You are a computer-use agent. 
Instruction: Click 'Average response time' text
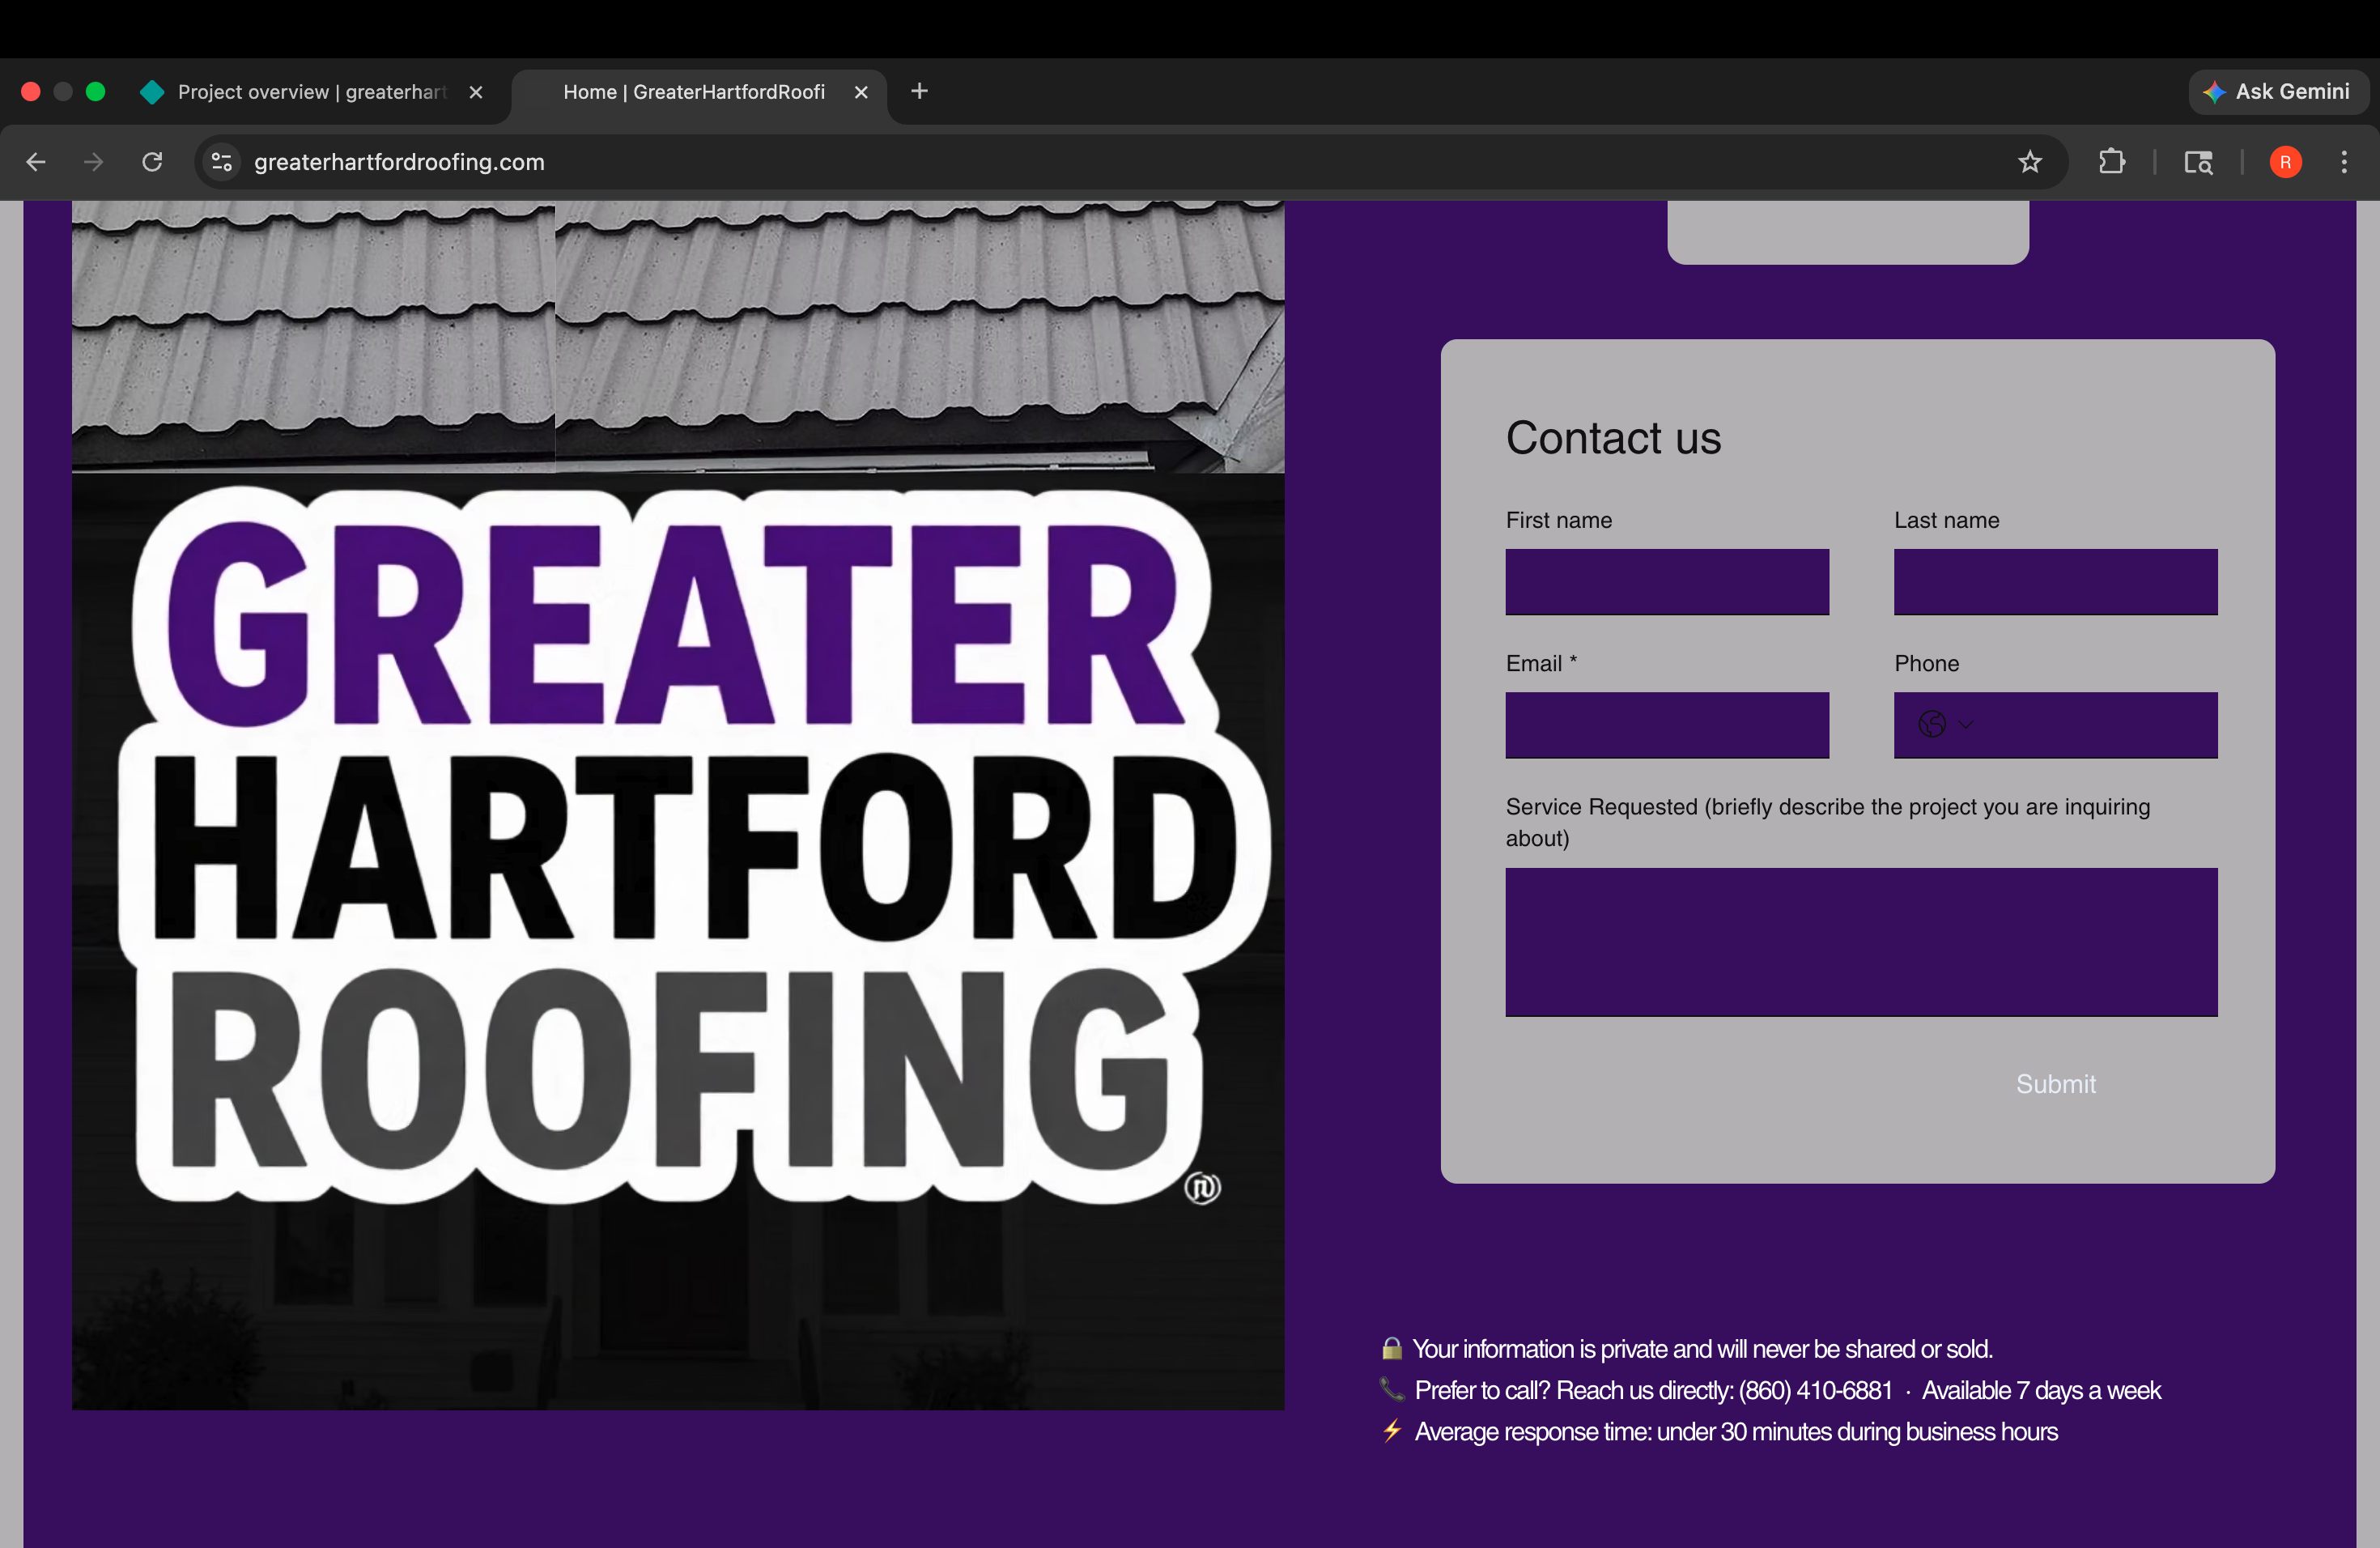pyautogui.click(x=1736, y=1432)
